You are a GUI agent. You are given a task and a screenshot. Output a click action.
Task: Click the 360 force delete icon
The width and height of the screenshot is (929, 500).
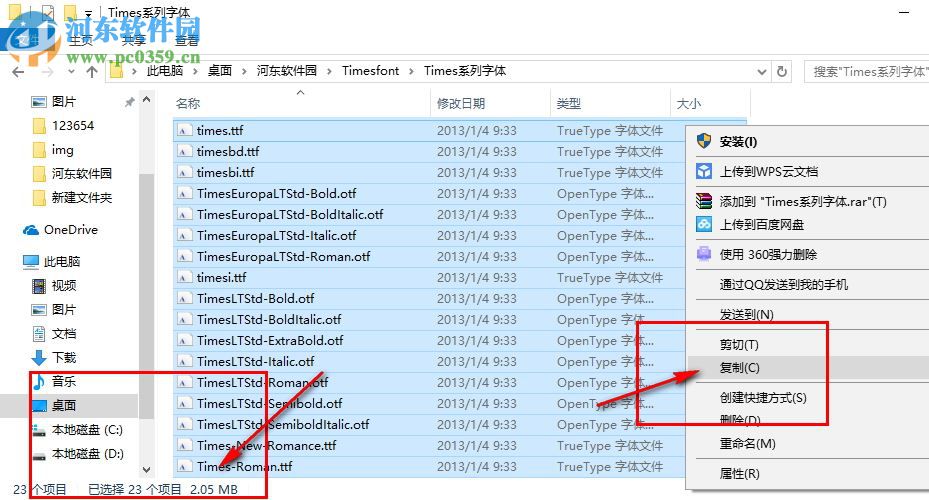[704, 254]
